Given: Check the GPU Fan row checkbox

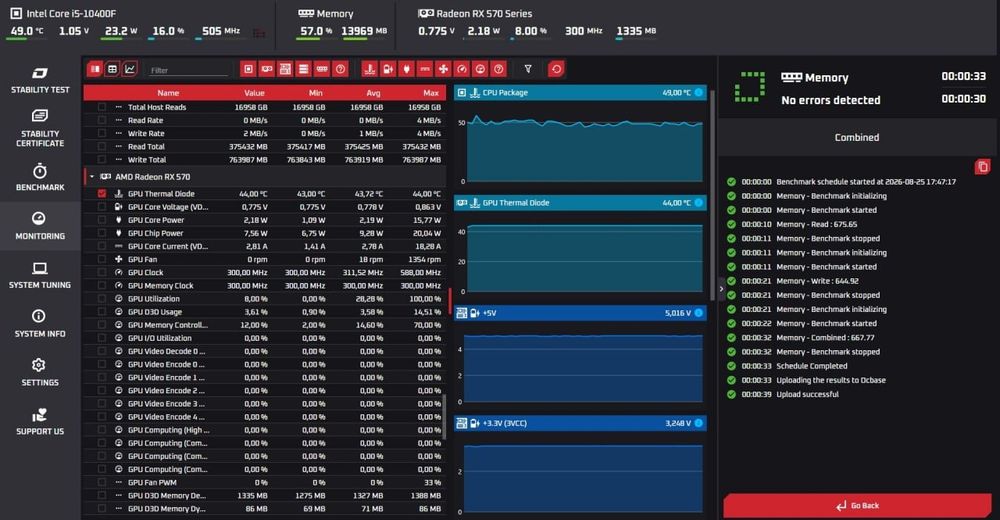Looking at the screenshot, I should coord(102,259).
